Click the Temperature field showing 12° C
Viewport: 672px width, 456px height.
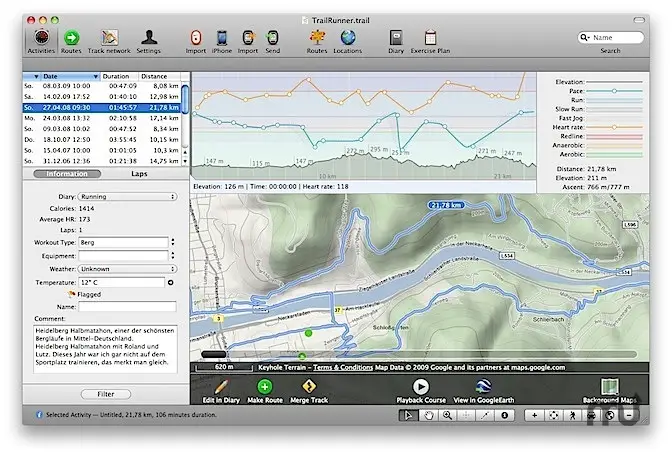(x=122, y=282)
